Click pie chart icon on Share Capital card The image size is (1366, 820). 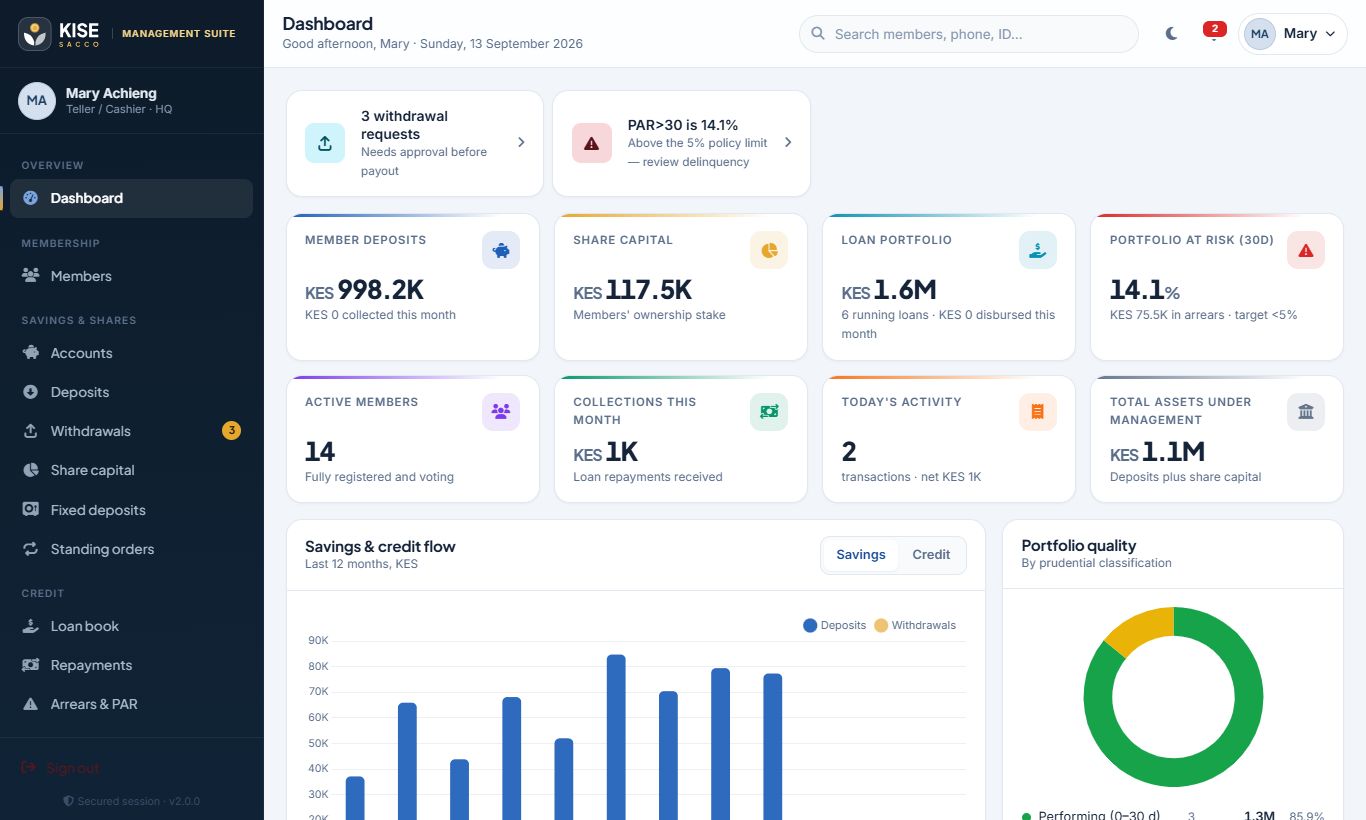pyautogui.click(x=769, y=250)
